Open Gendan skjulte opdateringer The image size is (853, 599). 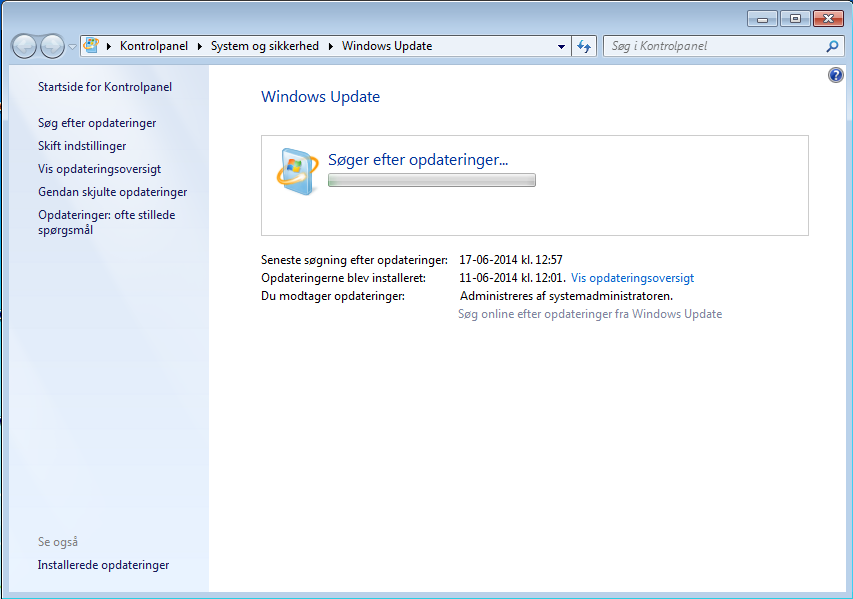(x=113, y=192)
